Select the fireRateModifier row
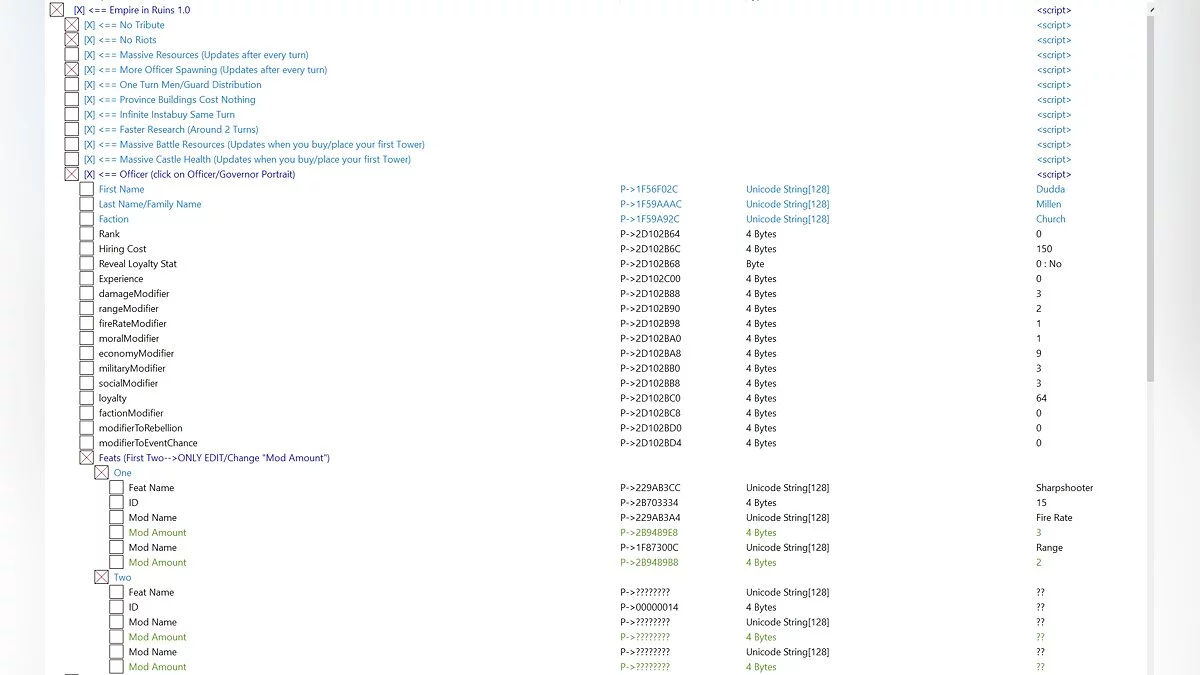Image resolution: width=1200 pixels, height=675 pixels. (x=133, y=324)
